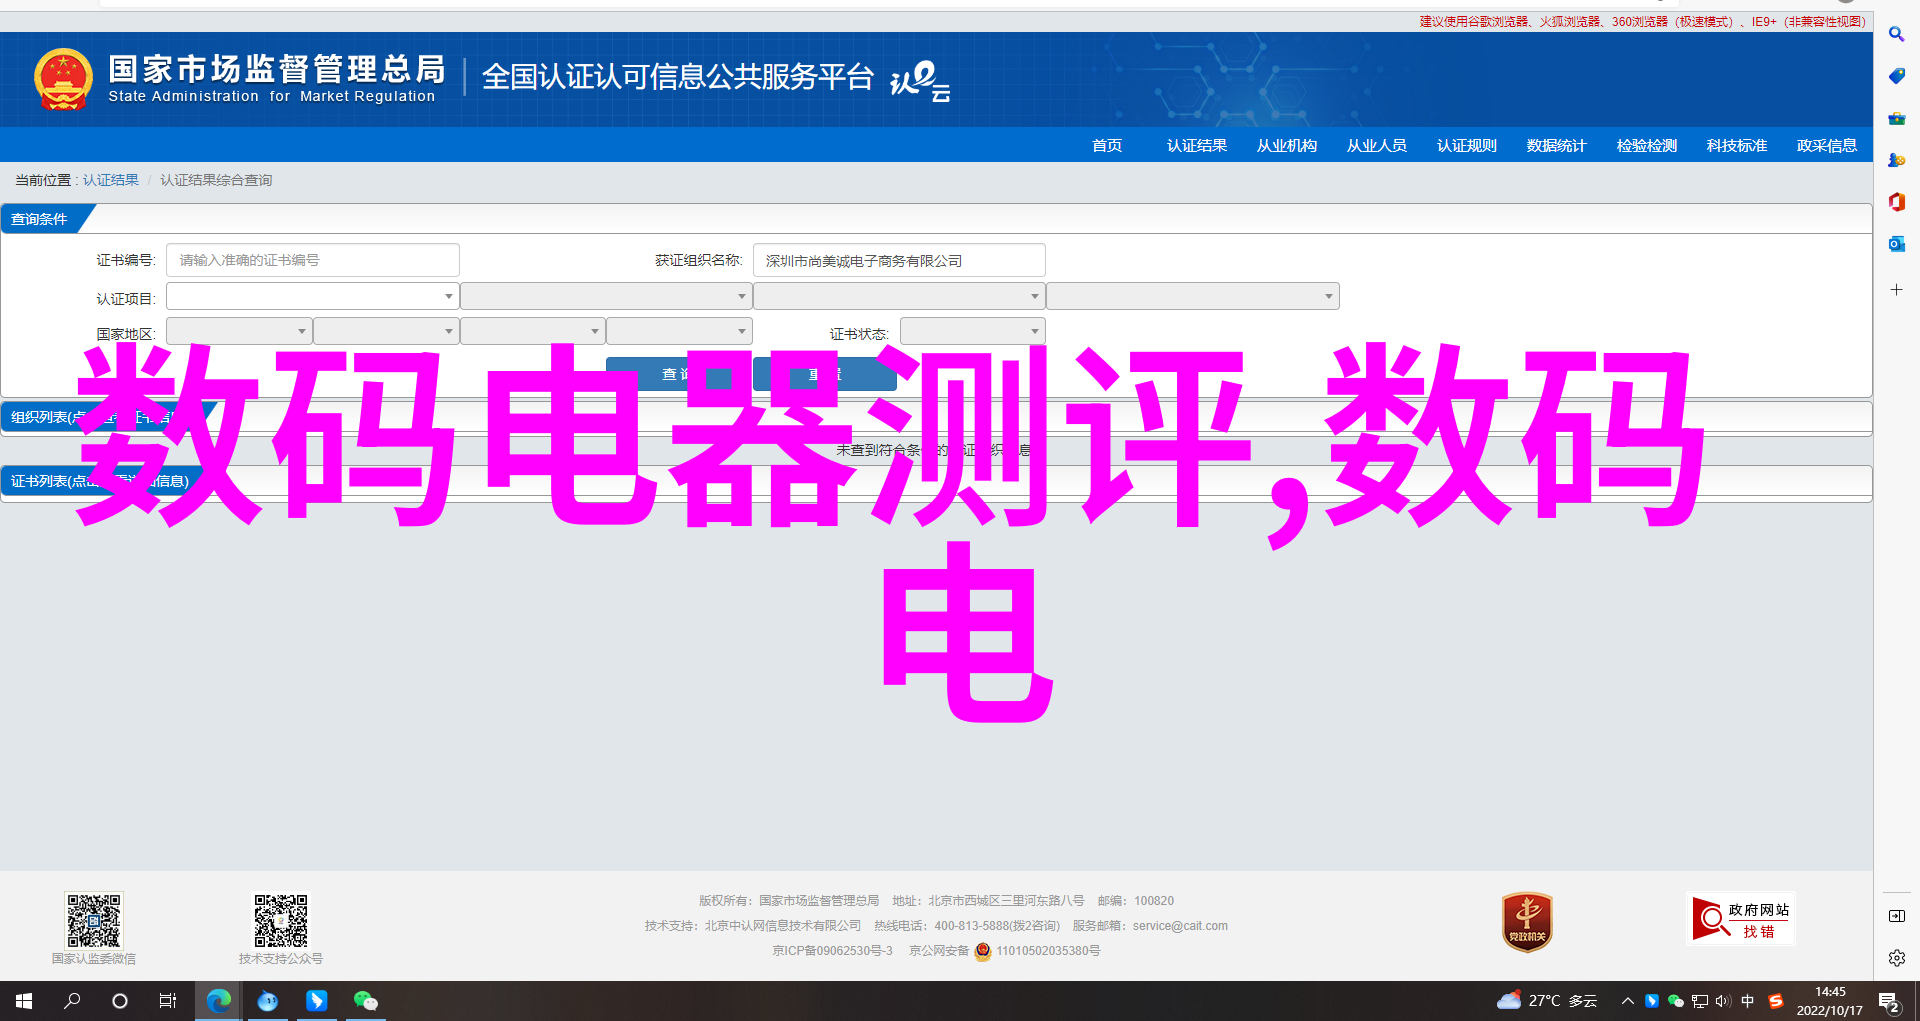The height and width of the screenshot is (1021, 1920).
Task: Expand the third 国家地区 dropdown
Action: click(533, 331)
